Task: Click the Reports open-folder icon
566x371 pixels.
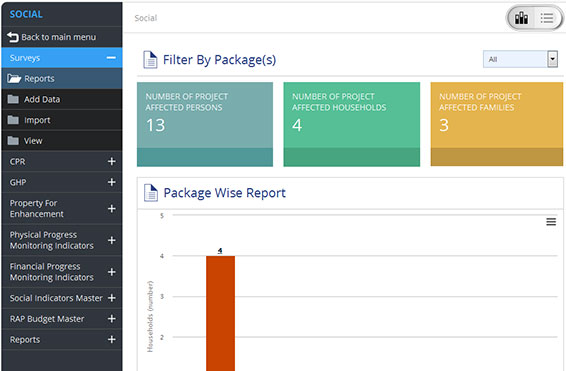Action: (14, 78)
